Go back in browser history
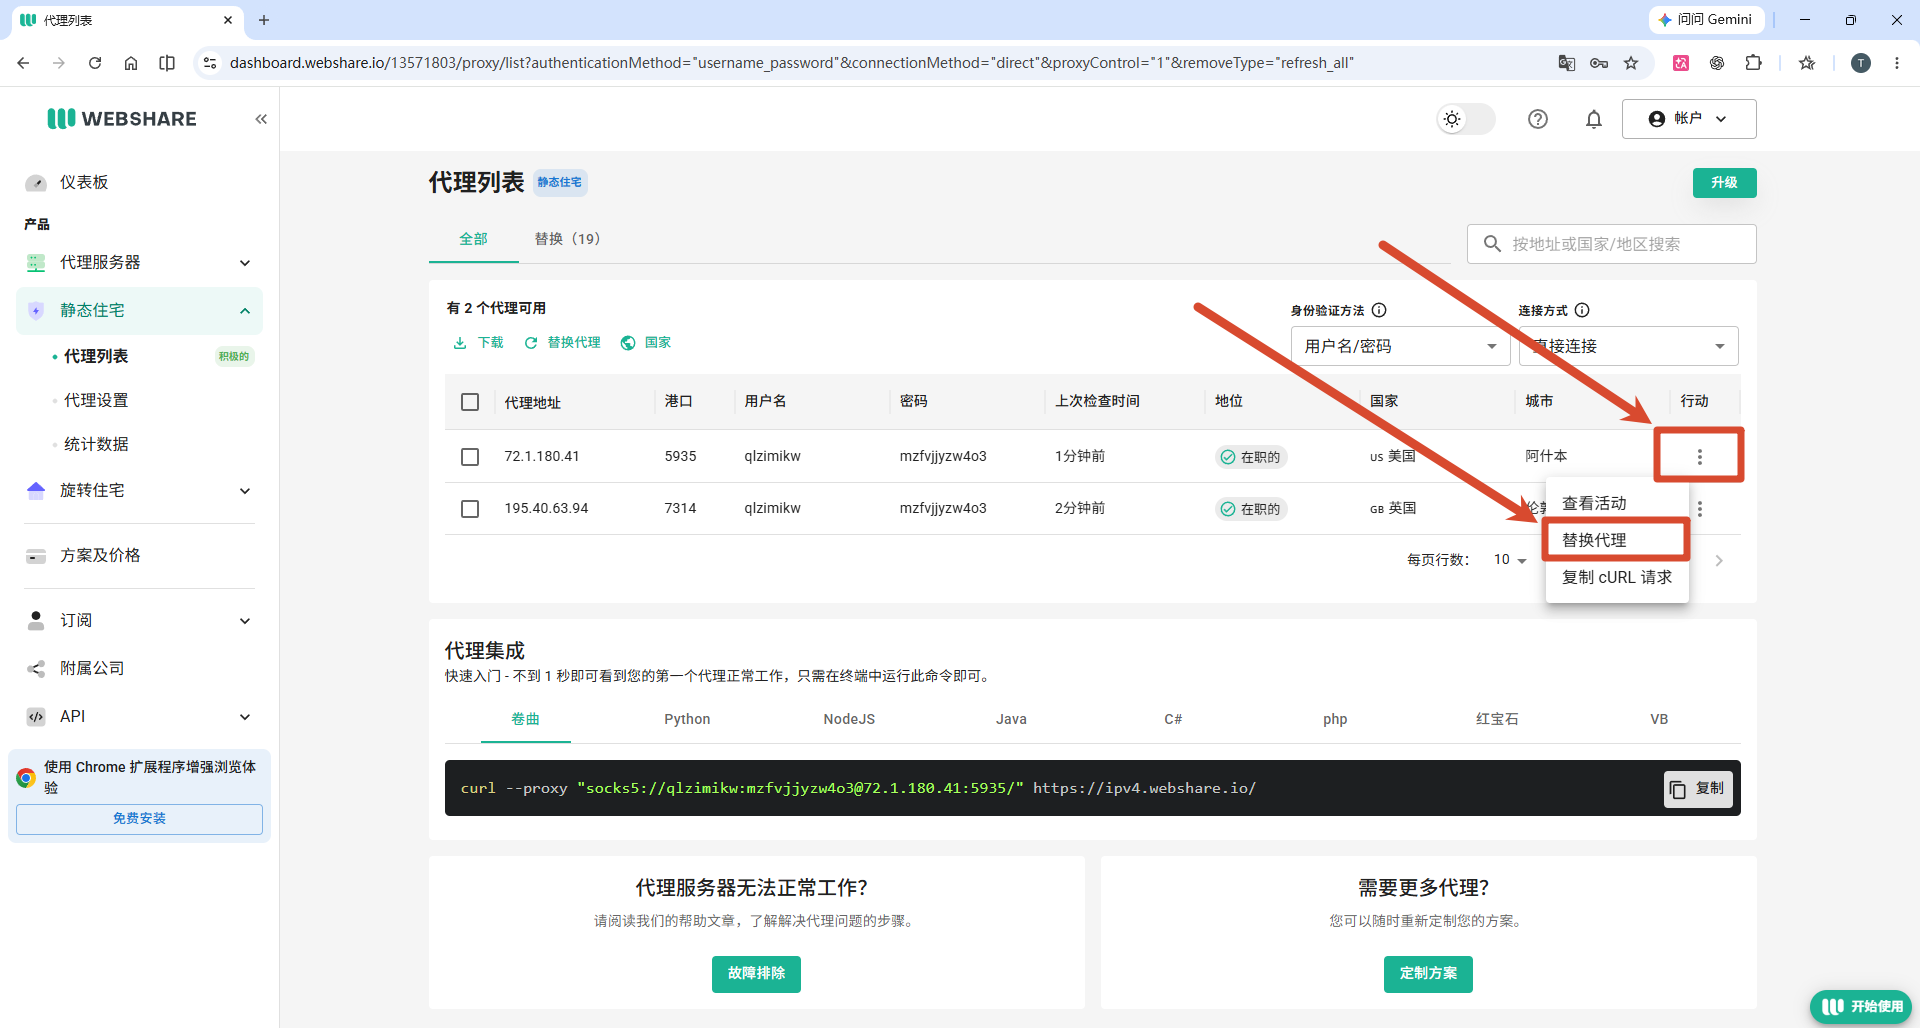This screenshot has height=1028, width=1920. click(23, 63)
